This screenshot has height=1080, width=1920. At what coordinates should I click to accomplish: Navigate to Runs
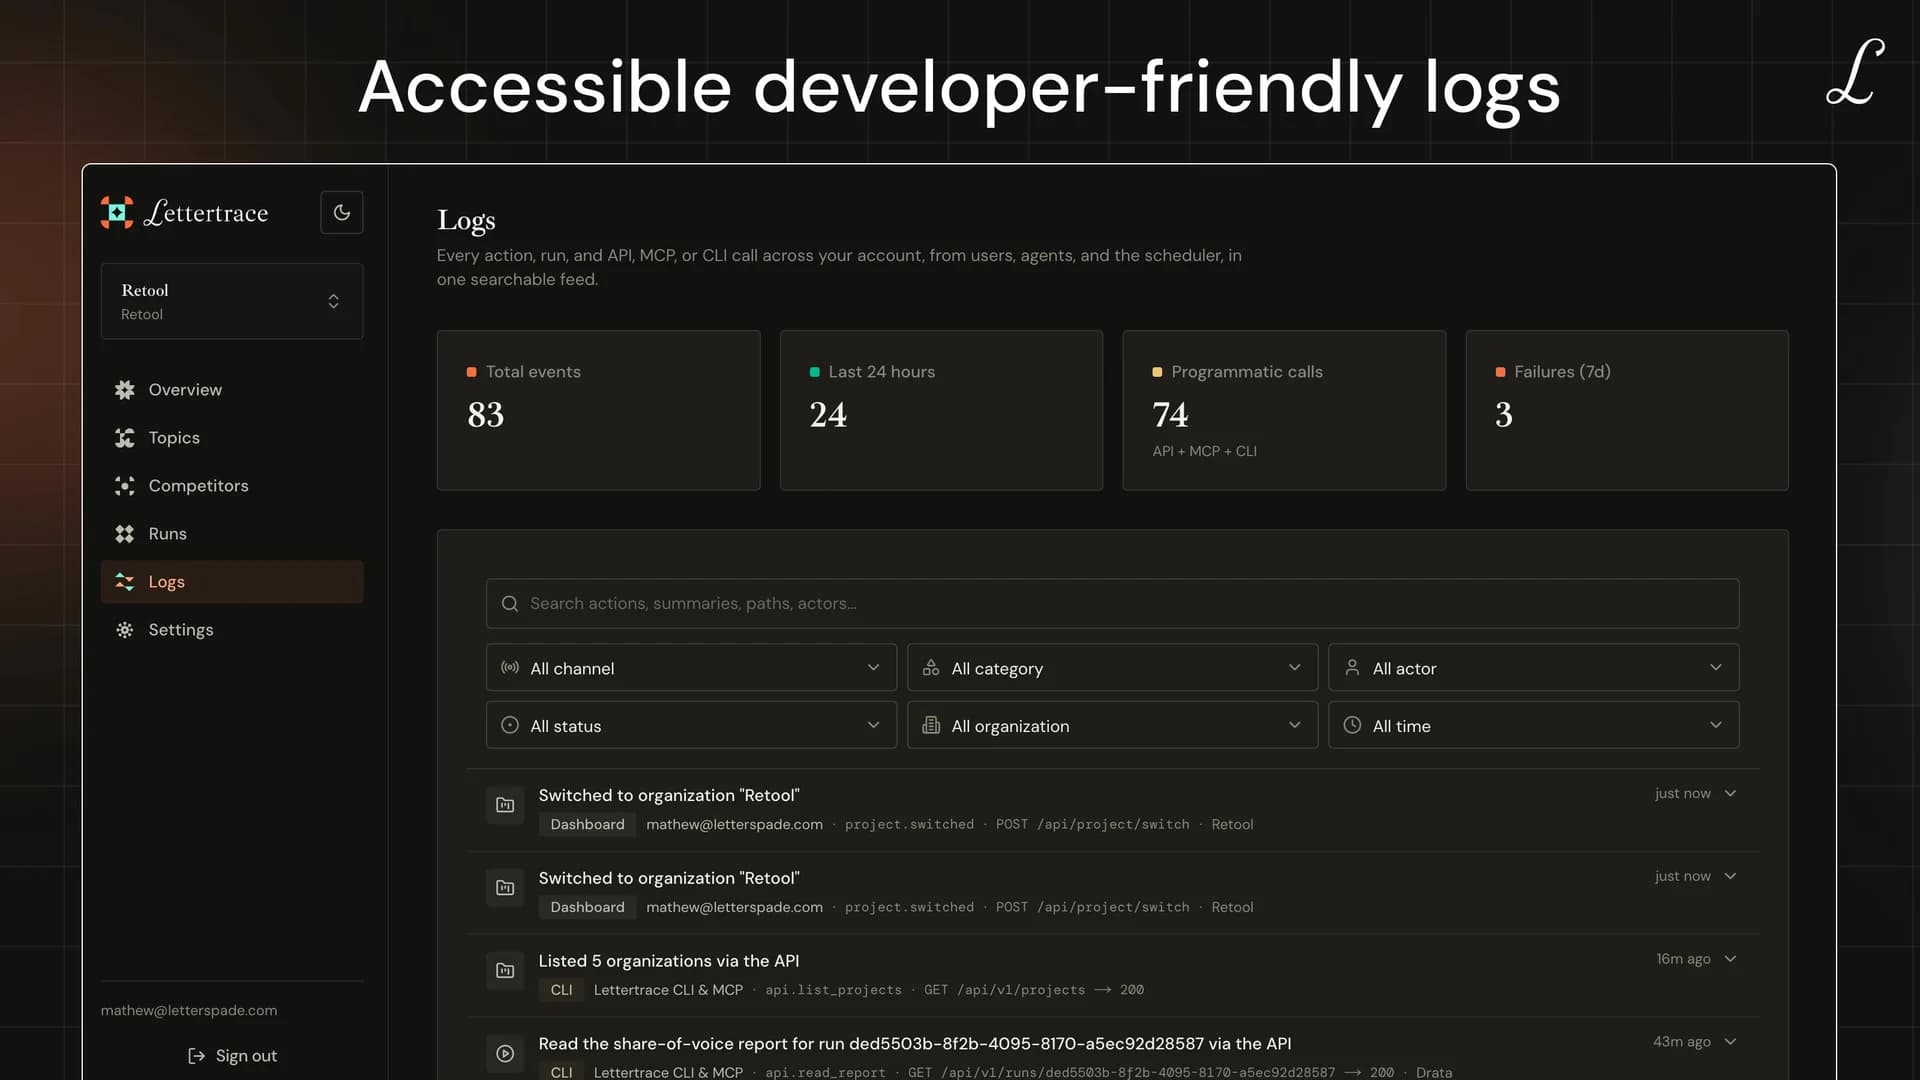(x=232, y=534)
